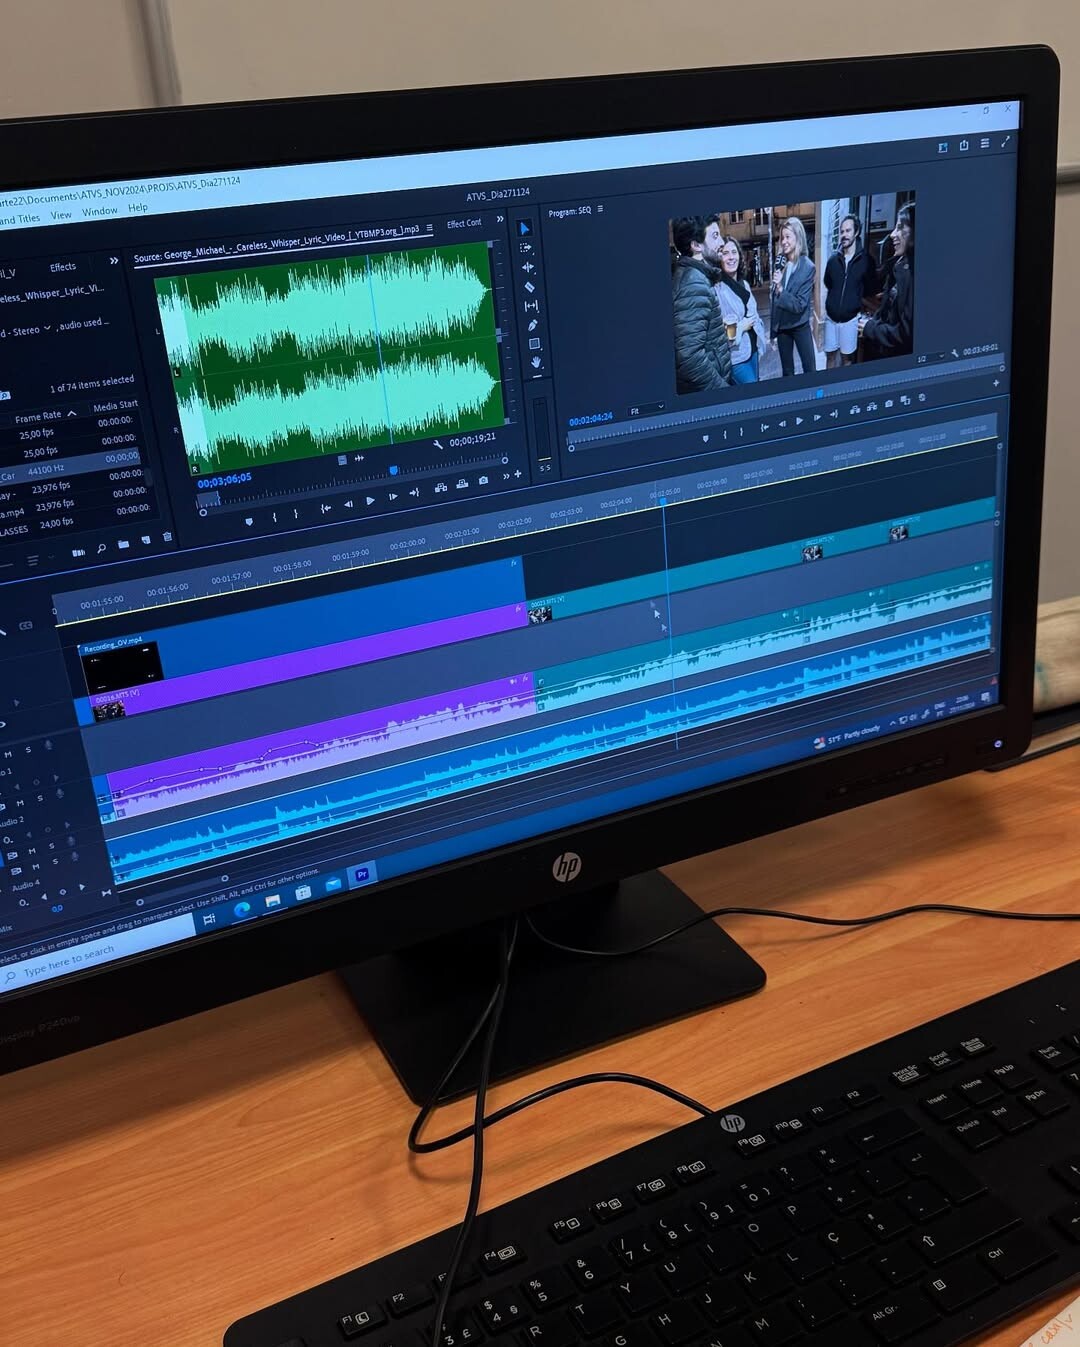Select the Slip tool
The width and height of the screenshot is (1080, 1347).
click(x=531, y=305)
